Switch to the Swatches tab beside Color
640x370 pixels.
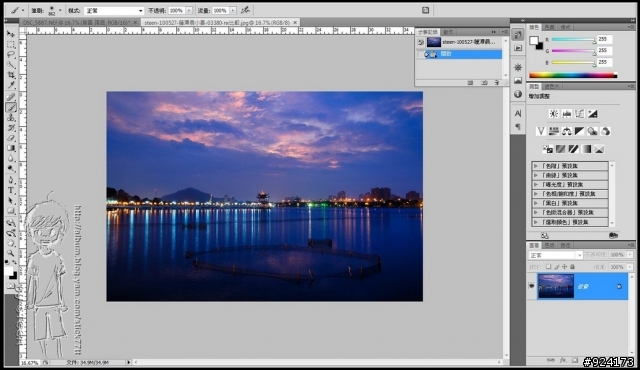tap(549, 27)
